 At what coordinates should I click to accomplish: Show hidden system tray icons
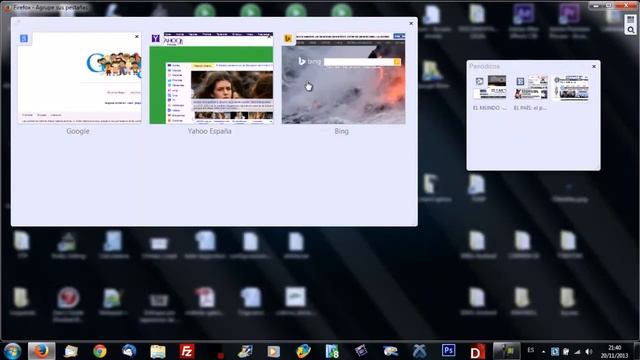point(543,351)
